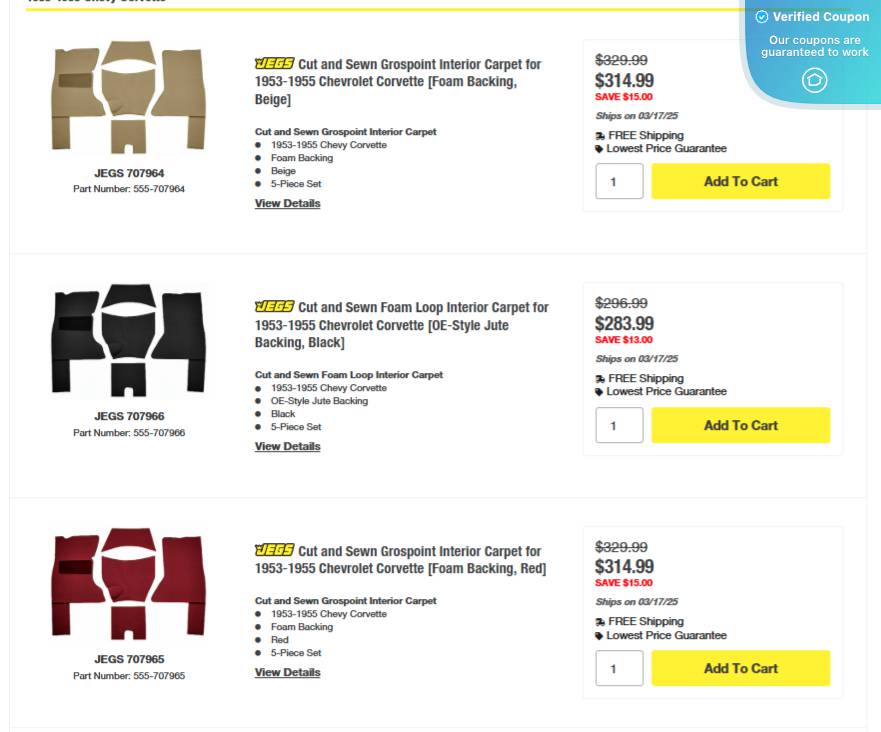Viewport: 881px width, 732px height.
Task: Click the JEGS logo beside the black carpet title
Action: (x=274, y=305)
